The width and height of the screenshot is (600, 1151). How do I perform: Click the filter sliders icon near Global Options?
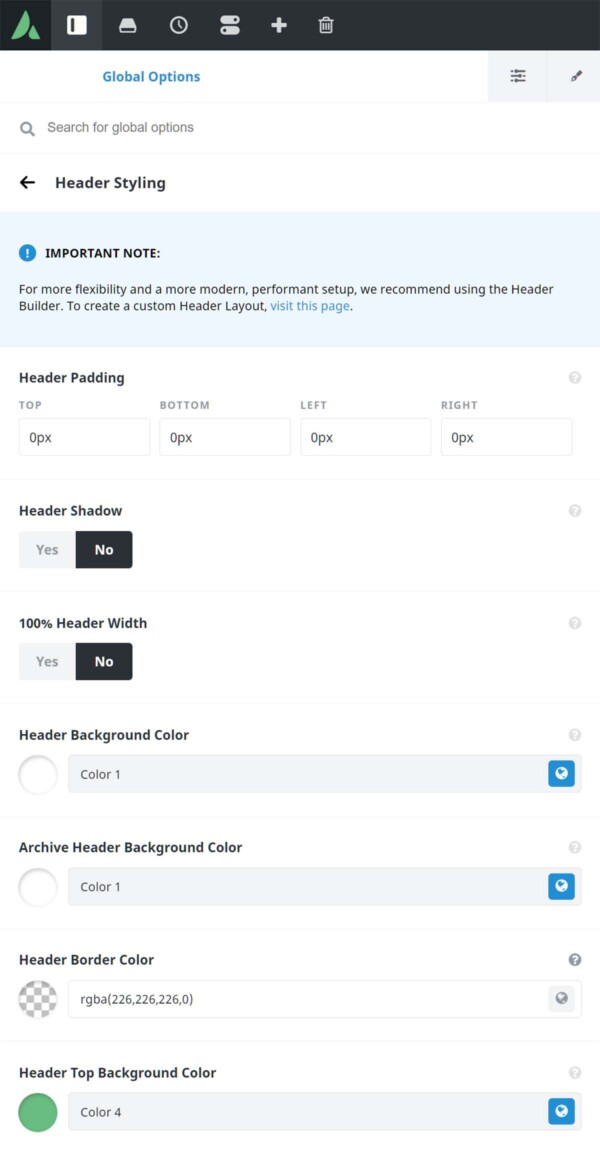pos(517,75)
